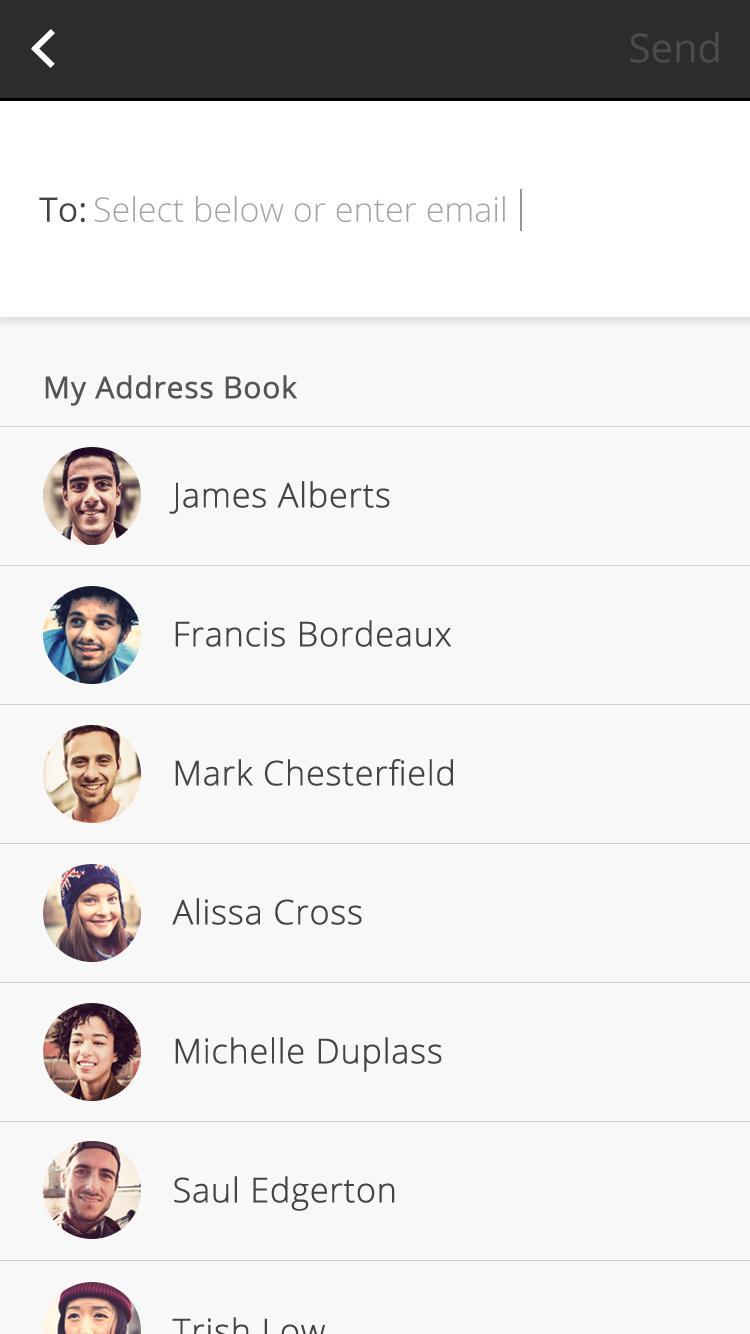Choose Trish Low at list bottom
The width and height of the screenshot is (750, 1334).
click(249, 1322)
